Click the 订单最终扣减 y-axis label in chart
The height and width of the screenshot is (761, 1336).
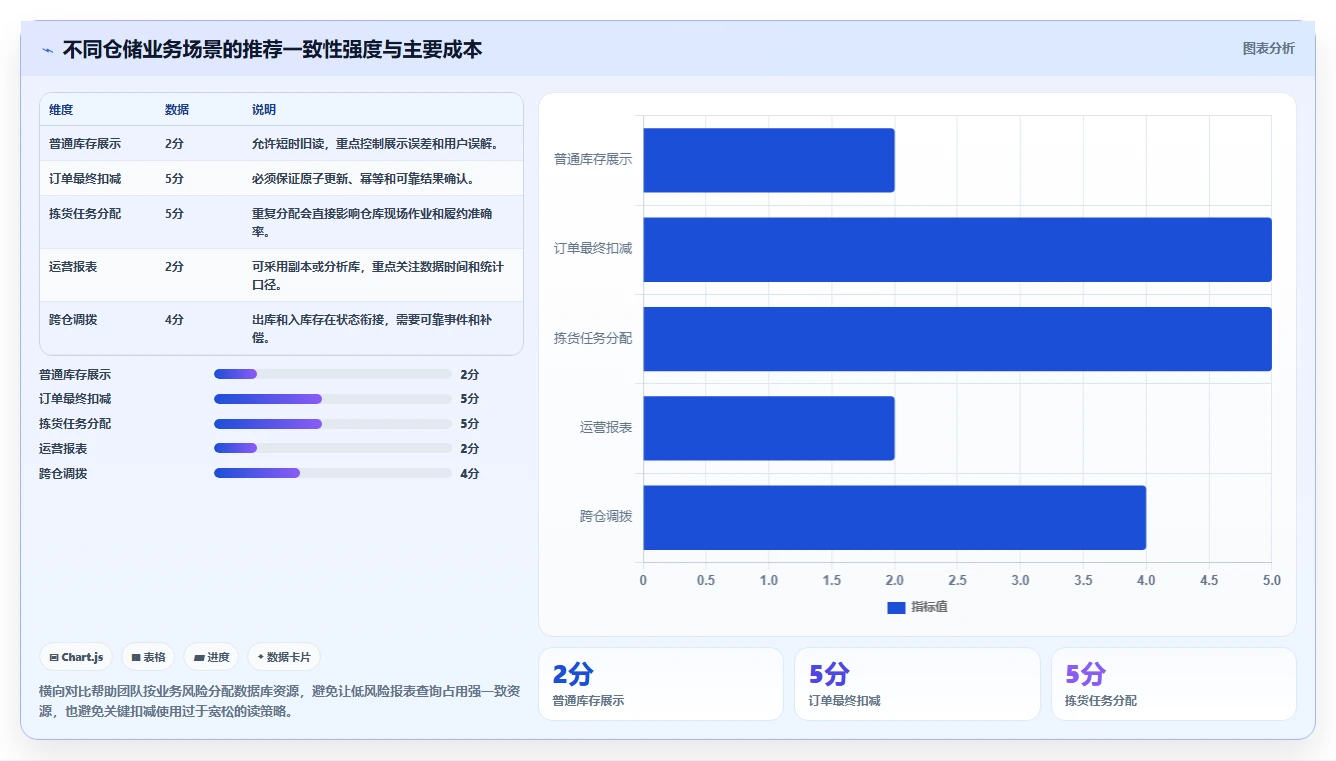coord(593,248)
